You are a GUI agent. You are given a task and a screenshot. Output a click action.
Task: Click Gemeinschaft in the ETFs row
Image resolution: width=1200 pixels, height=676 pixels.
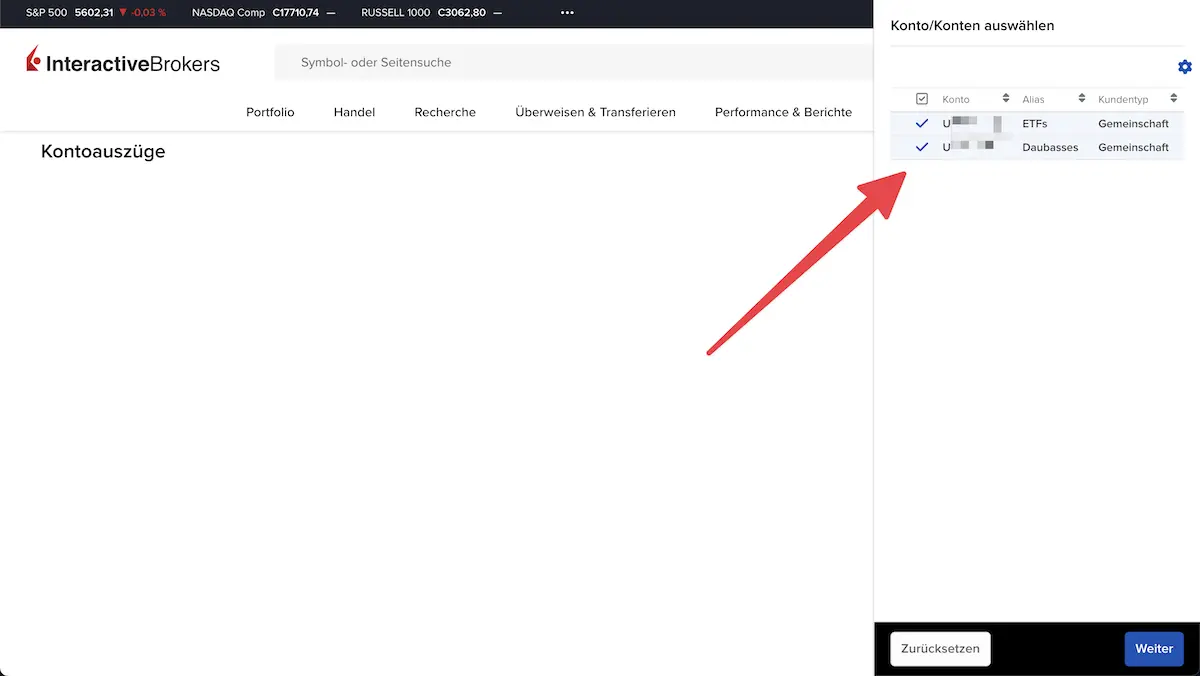point(1133,124)
